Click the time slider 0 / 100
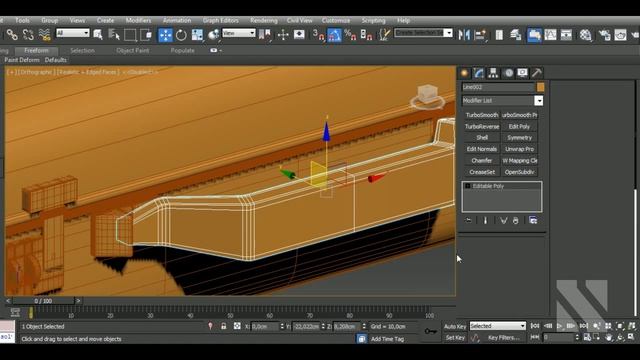 click(x=43, y=301)
